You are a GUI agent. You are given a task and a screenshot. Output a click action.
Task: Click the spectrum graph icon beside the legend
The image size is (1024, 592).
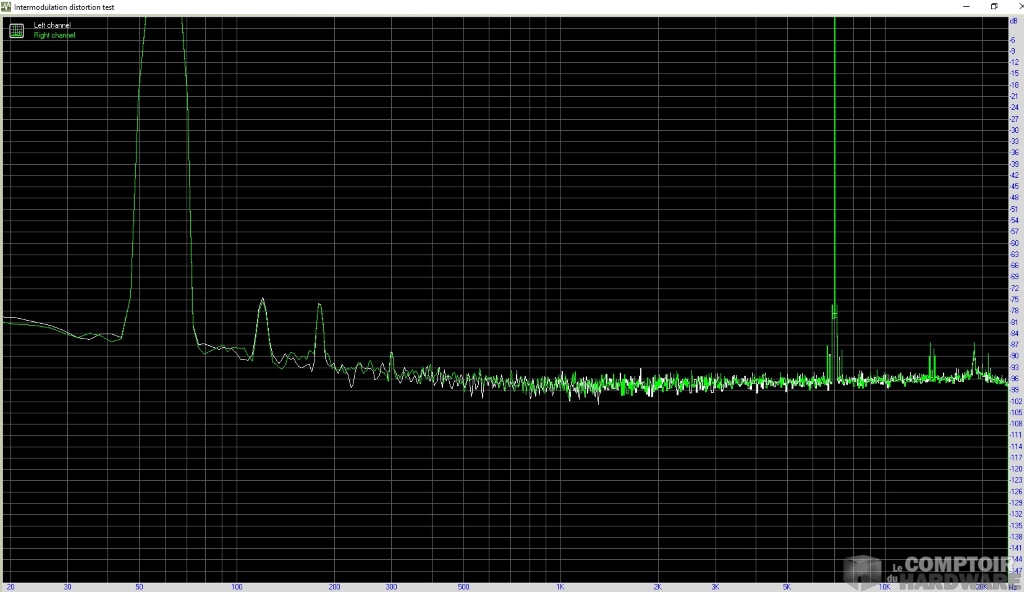pyautogui.click(x=16, y=30)
